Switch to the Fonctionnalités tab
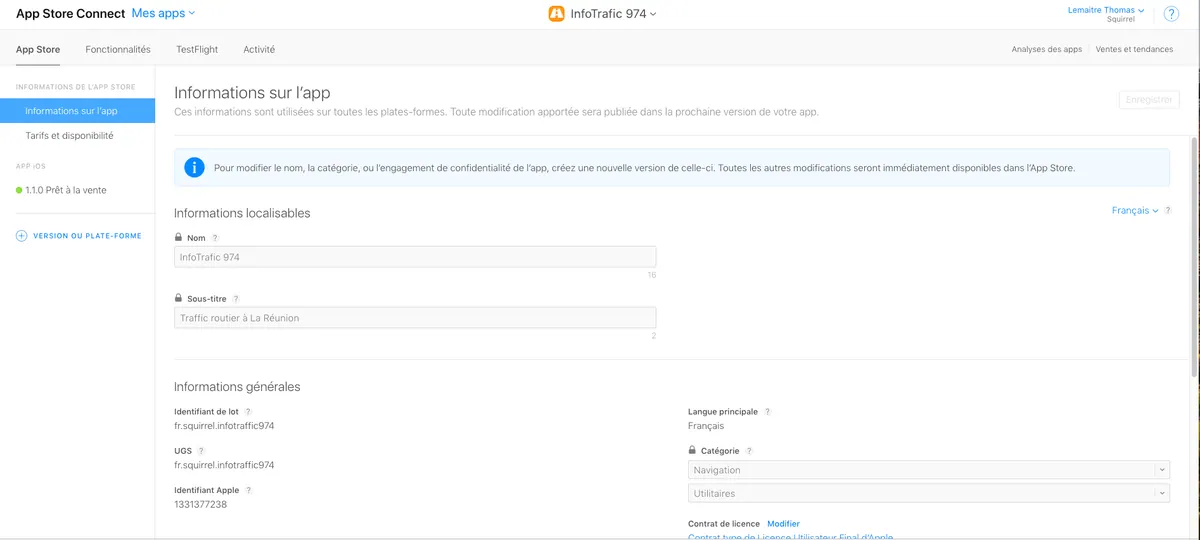This screenshot has height=540, width=1200. (118, 49)
